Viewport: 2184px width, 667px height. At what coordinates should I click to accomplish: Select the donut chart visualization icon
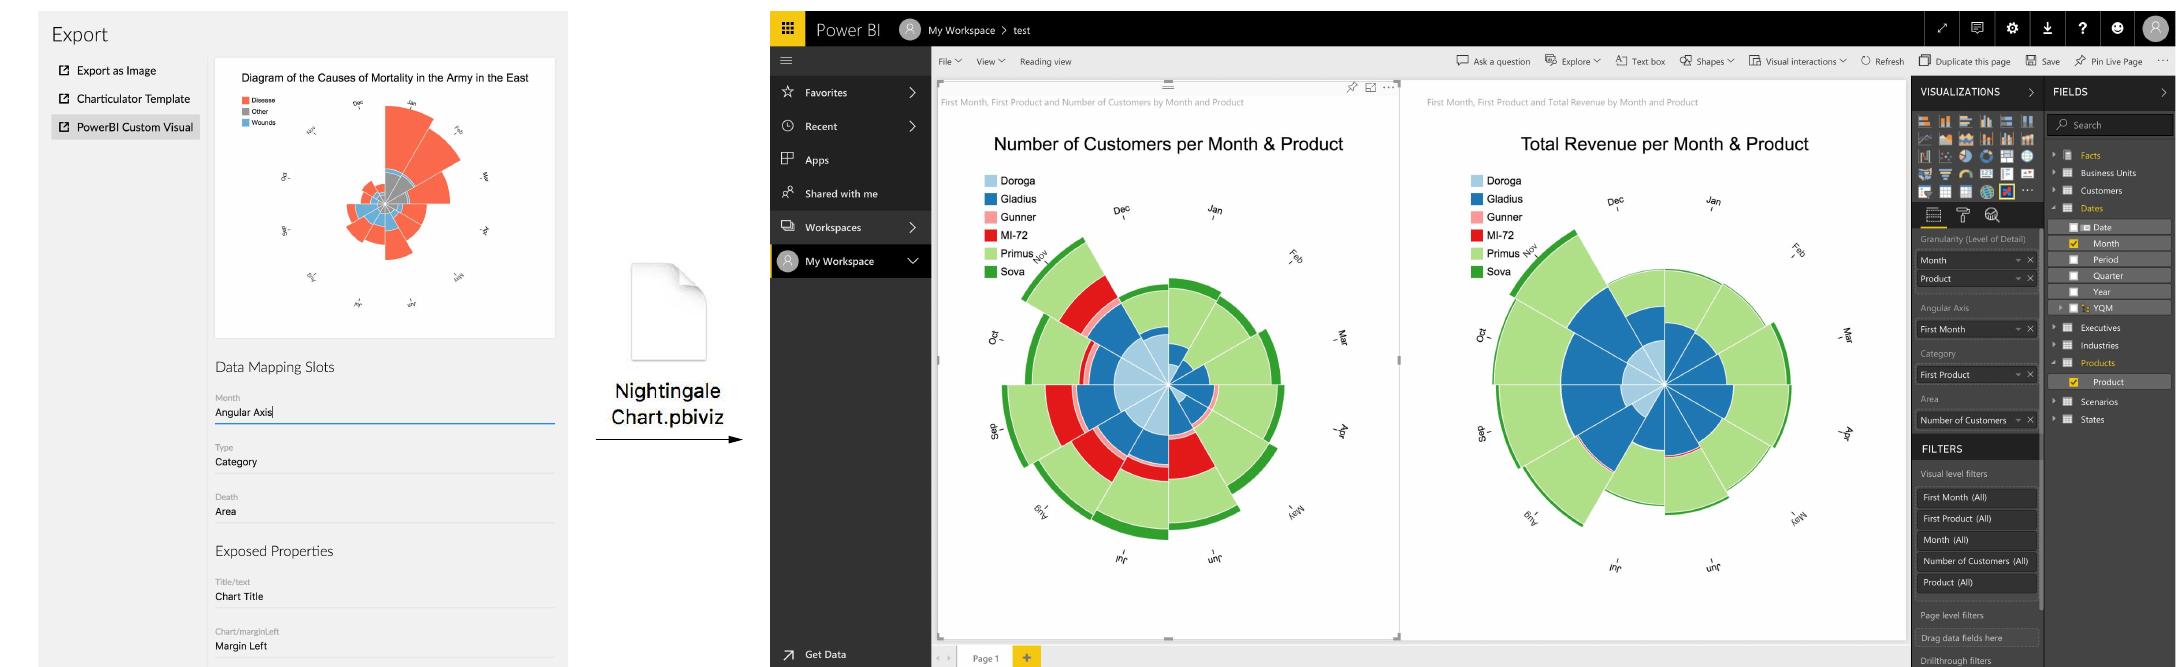pos(1986,157)
